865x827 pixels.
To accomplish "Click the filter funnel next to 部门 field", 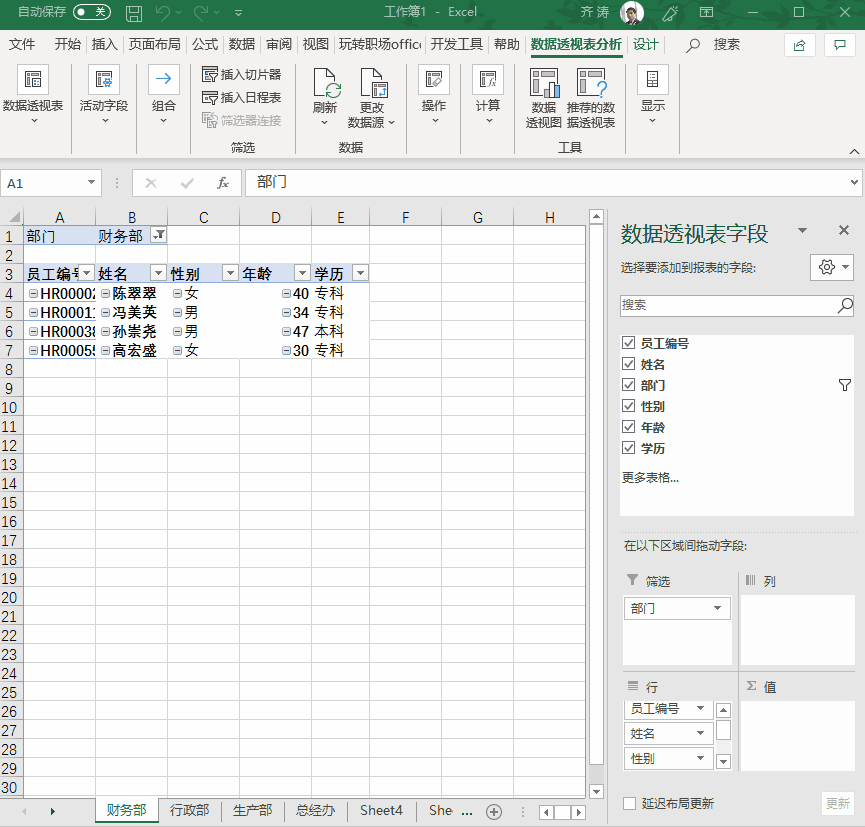I will coord(845,385).
